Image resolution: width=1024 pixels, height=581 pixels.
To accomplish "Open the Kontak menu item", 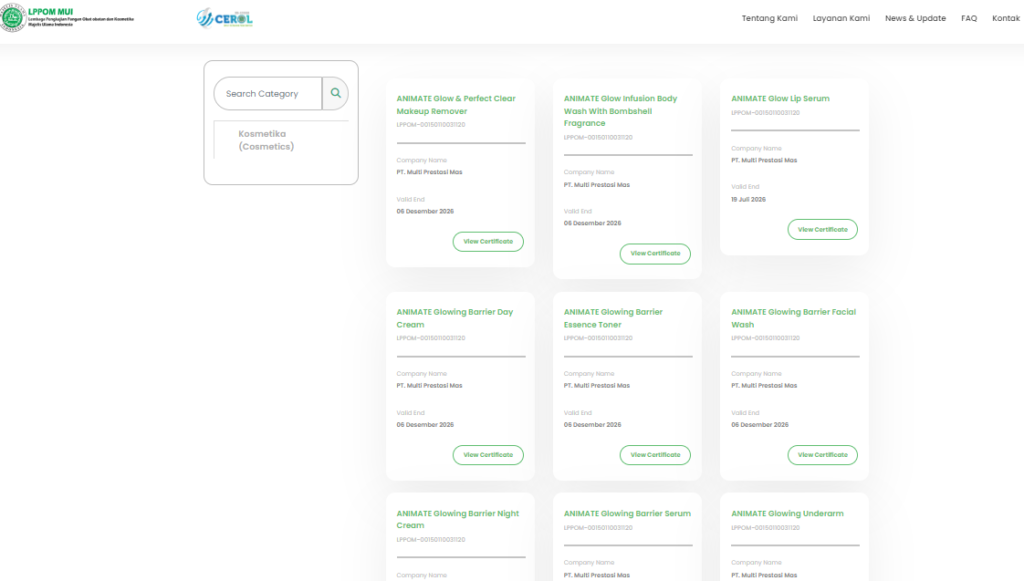I will tap(1006, 18).
